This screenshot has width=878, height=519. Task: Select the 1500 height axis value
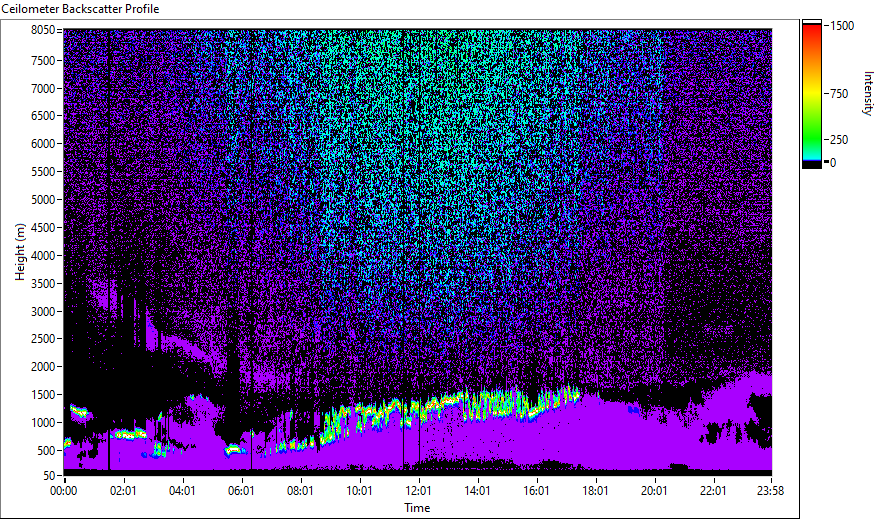tap(43, 395)
